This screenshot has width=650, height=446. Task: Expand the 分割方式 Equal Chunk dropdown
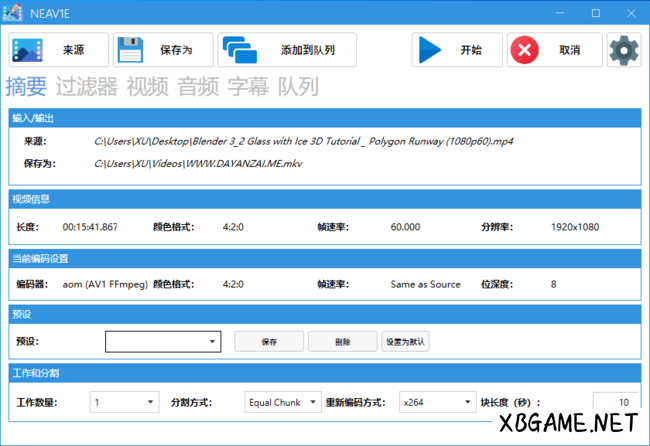coord(282,402)
